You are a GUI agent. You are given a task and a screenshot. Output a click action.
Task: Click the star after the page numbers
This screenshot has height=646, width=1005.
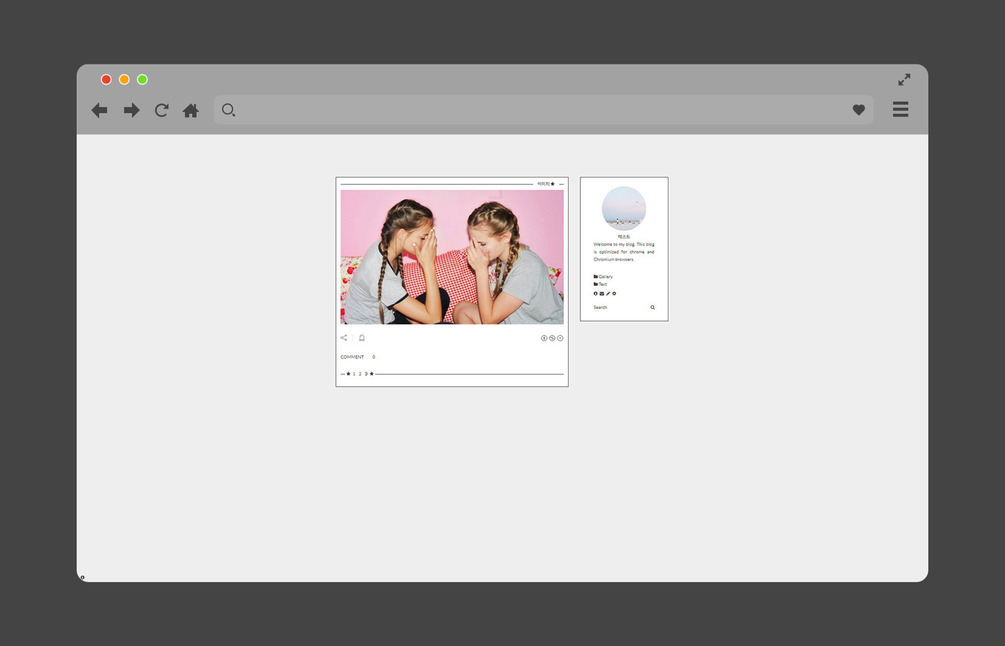coord(372,374)
